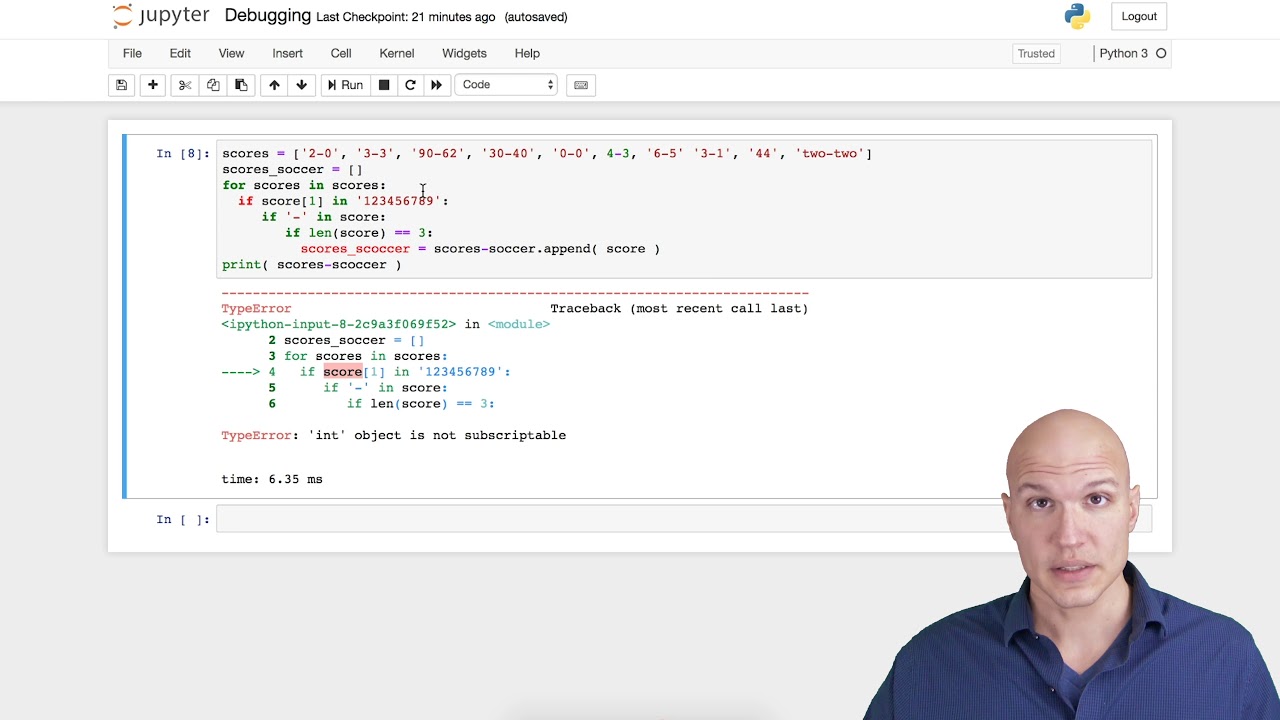Open the Edit menu
This screenshot has width=1280, height=720.
click(x=180, y=53)
